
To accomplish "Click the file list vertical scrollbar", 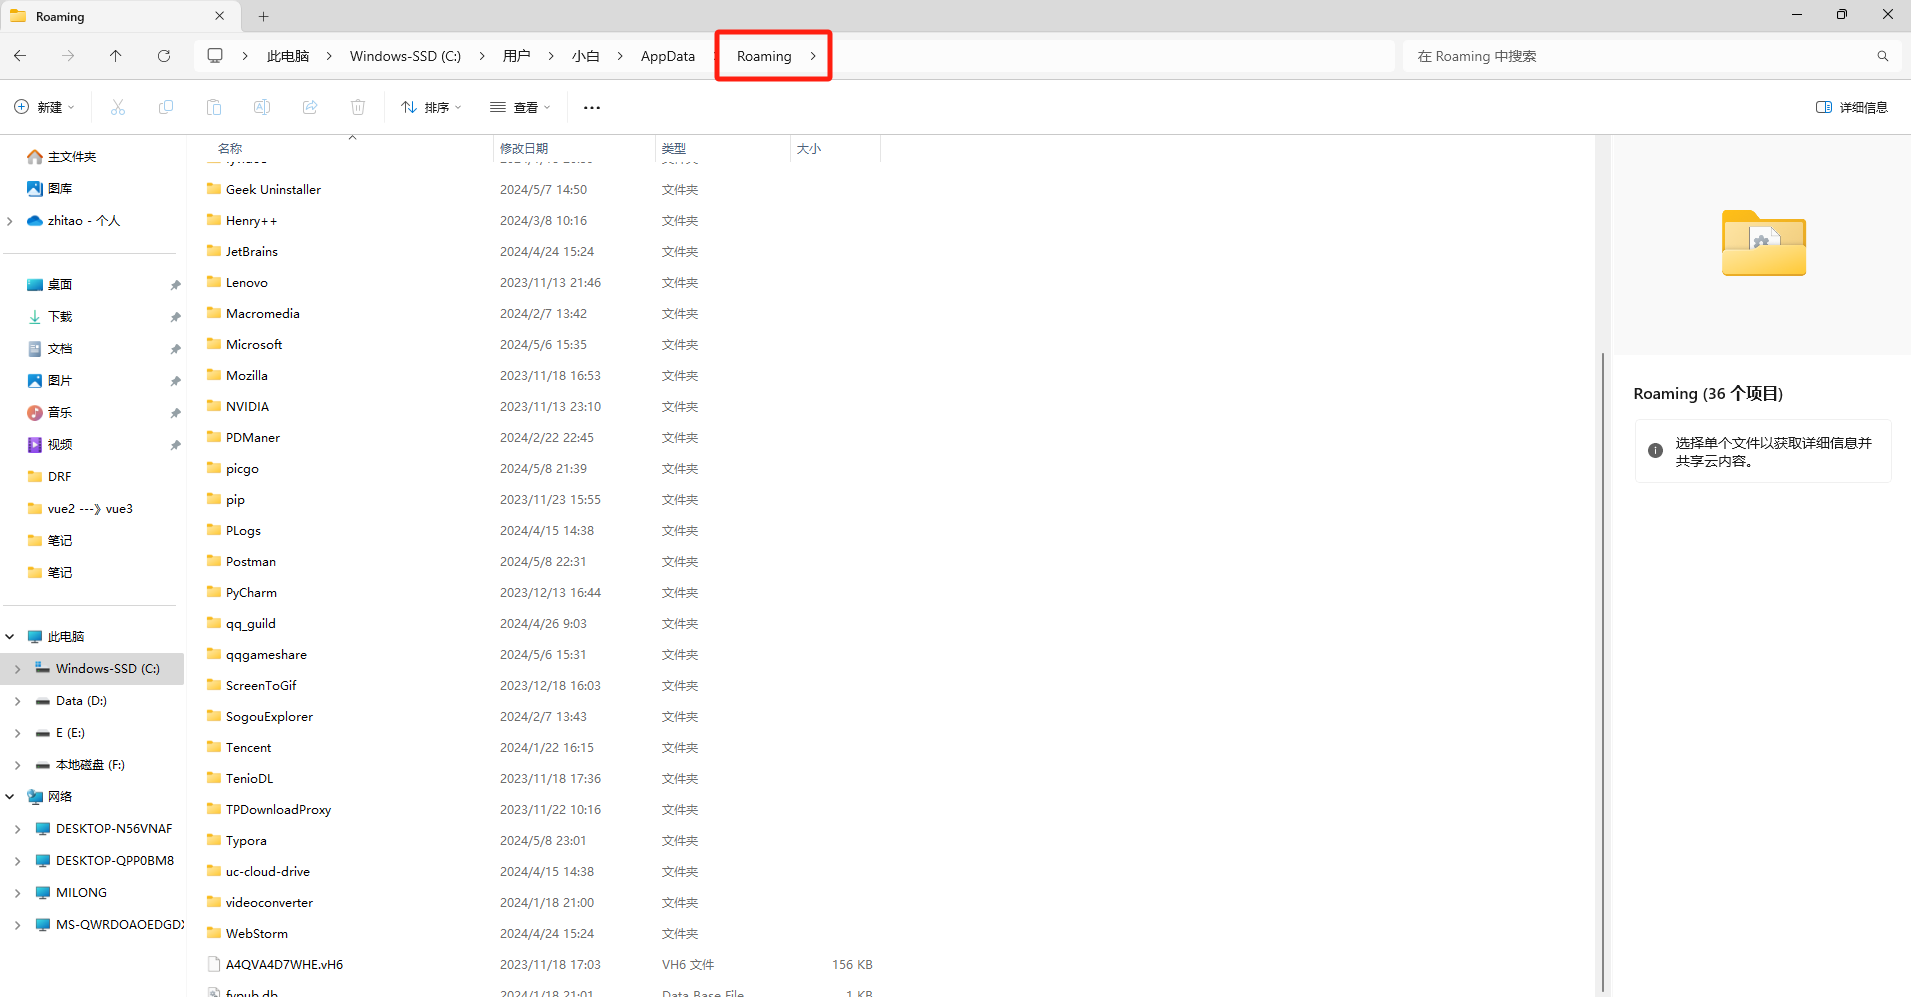I will coord(1602,670).
